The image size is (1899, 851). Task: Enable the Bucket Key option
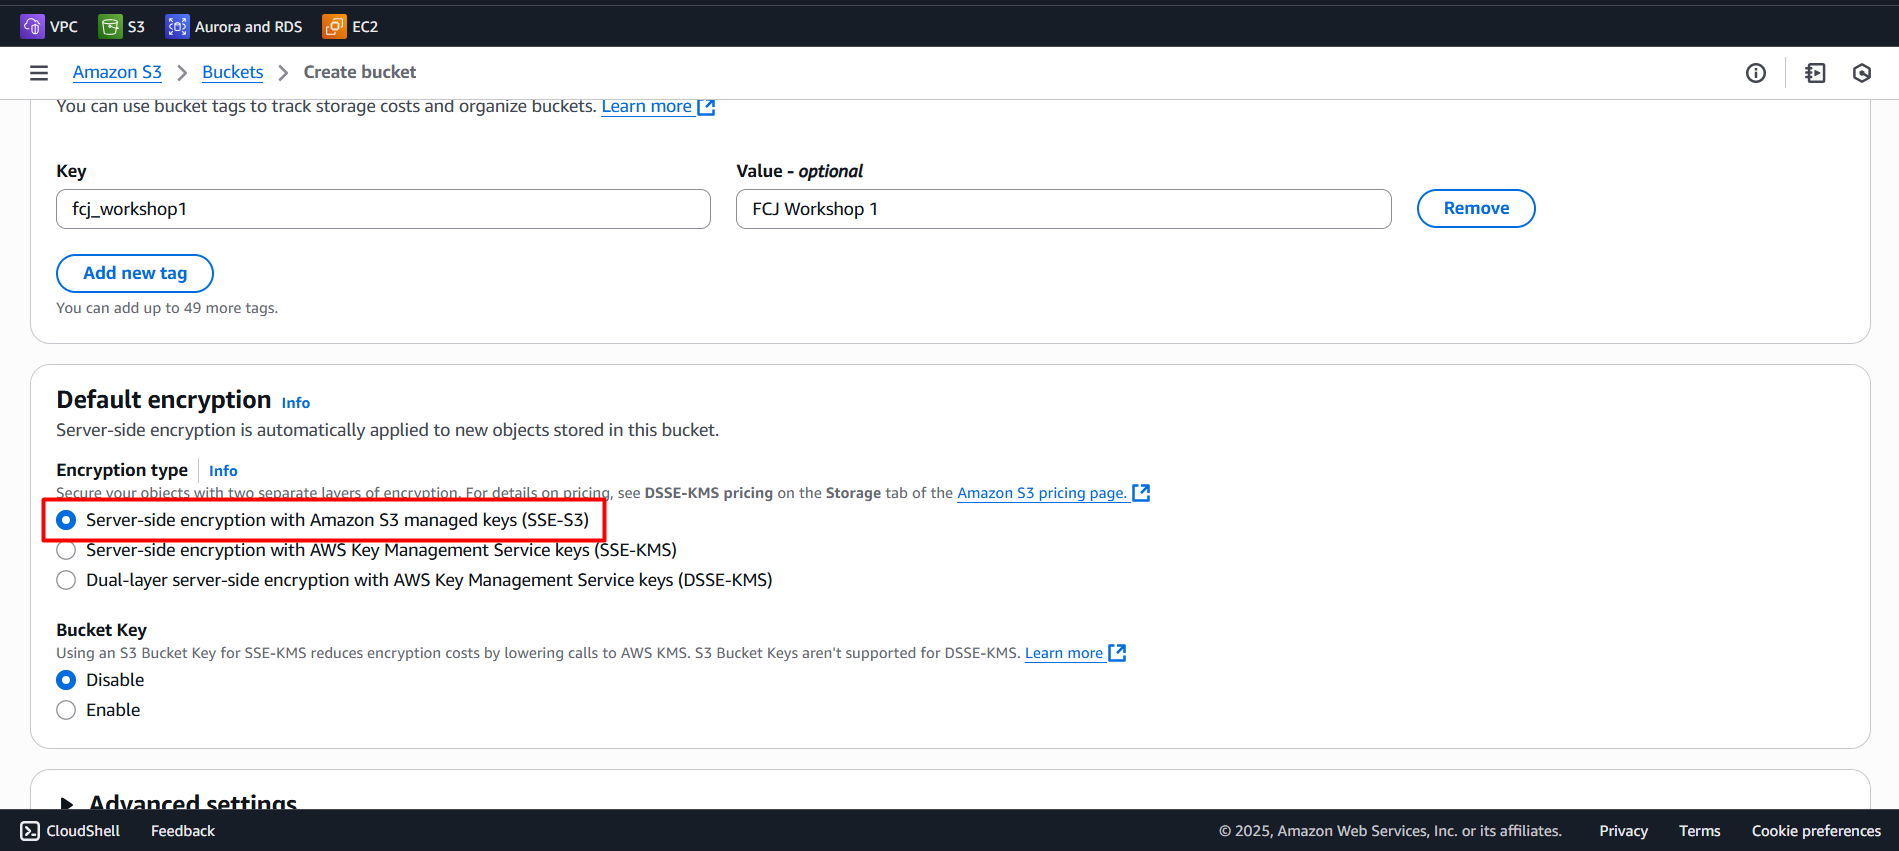click(66, 710)
